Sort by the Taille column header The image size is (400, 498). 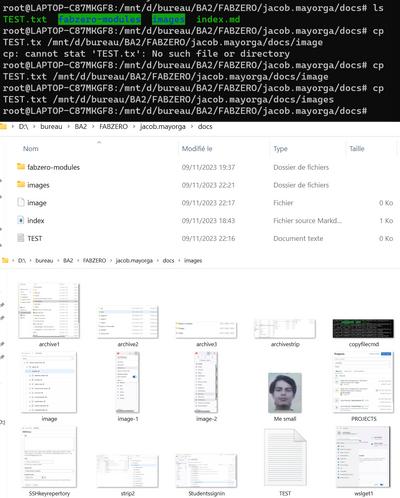tap(357, 149)
